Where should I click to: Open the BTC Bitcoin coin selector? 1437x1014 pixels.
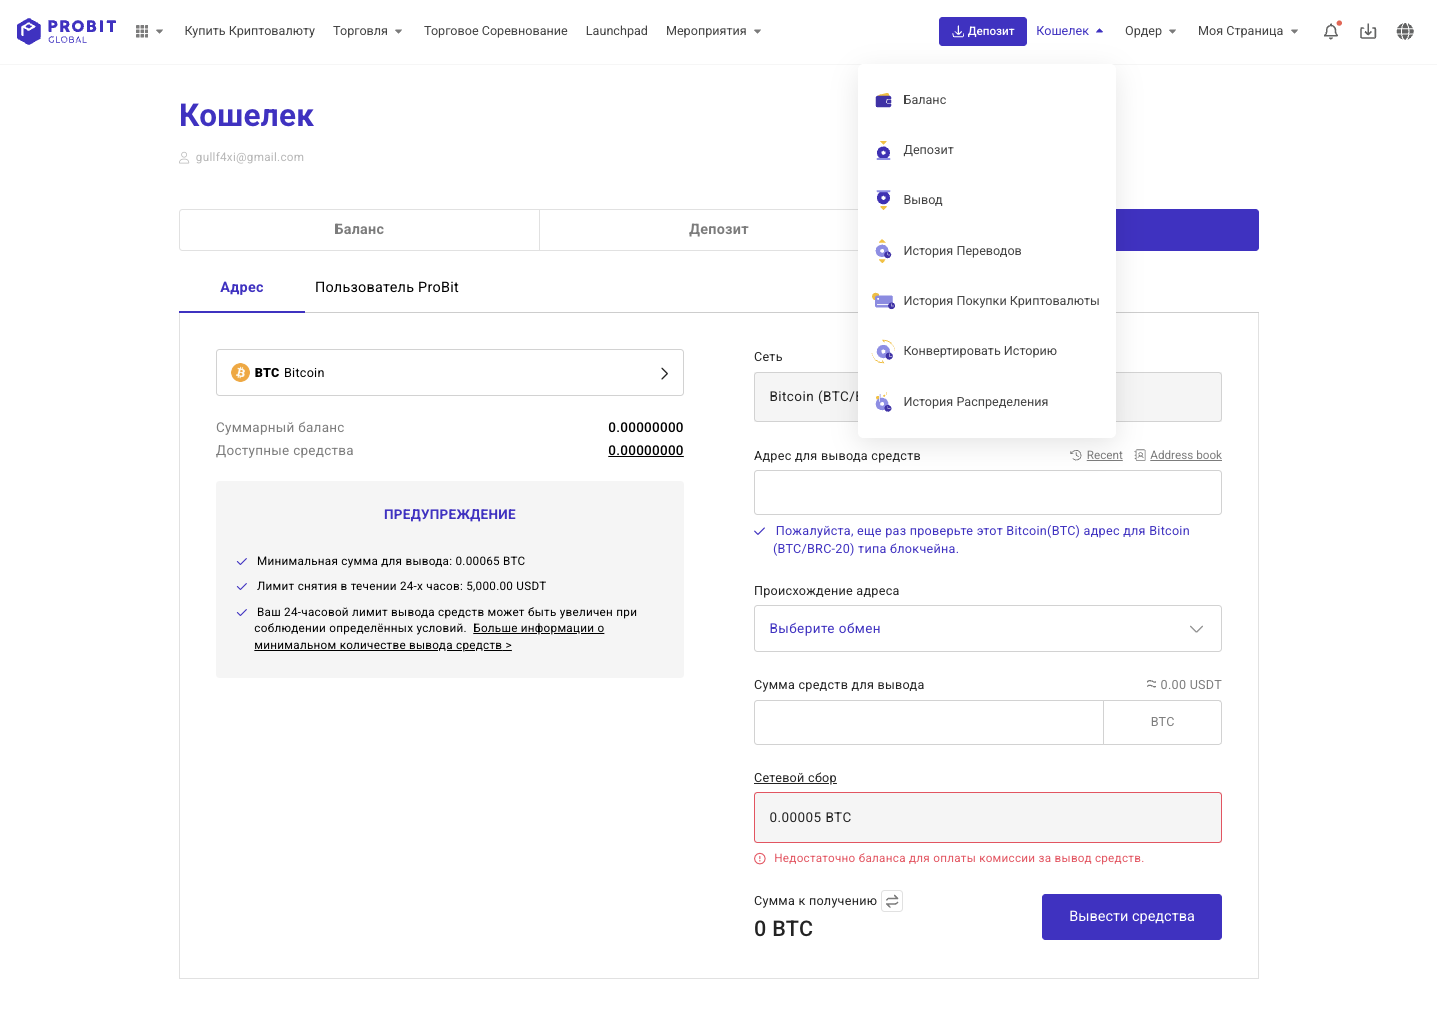450,373
